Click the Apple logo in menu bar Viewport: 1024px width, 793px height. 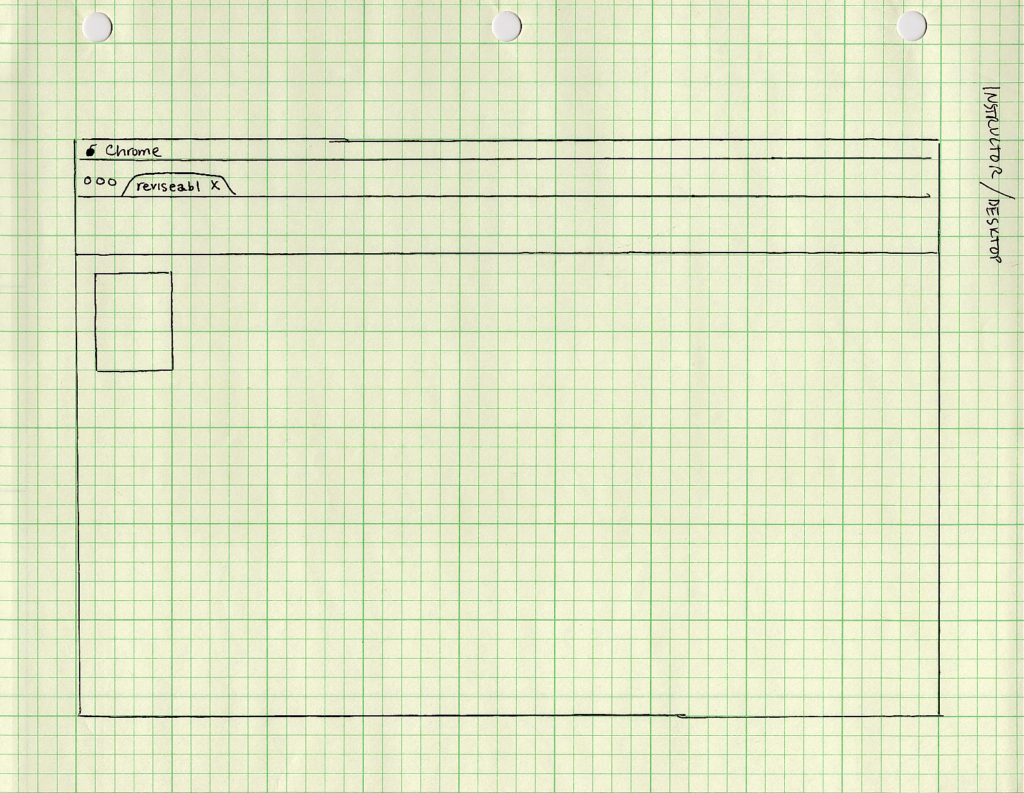(91, 151)
